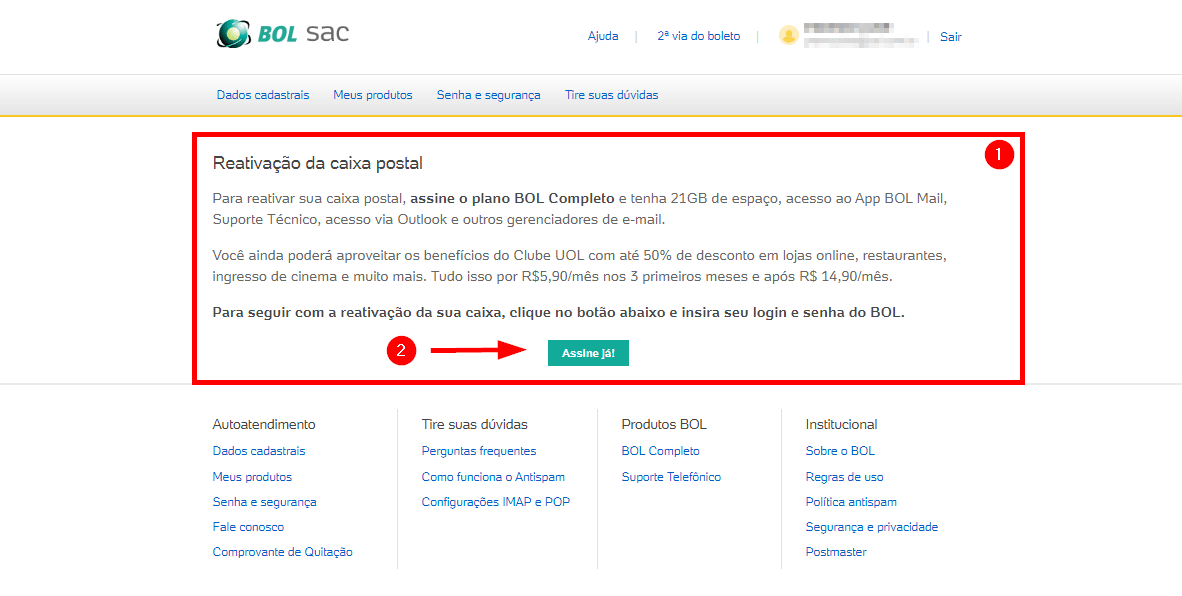Viewport: 1182px width, 596px height.
Task: Open the Ajuda link in header
Action: (x=603, y=36)
